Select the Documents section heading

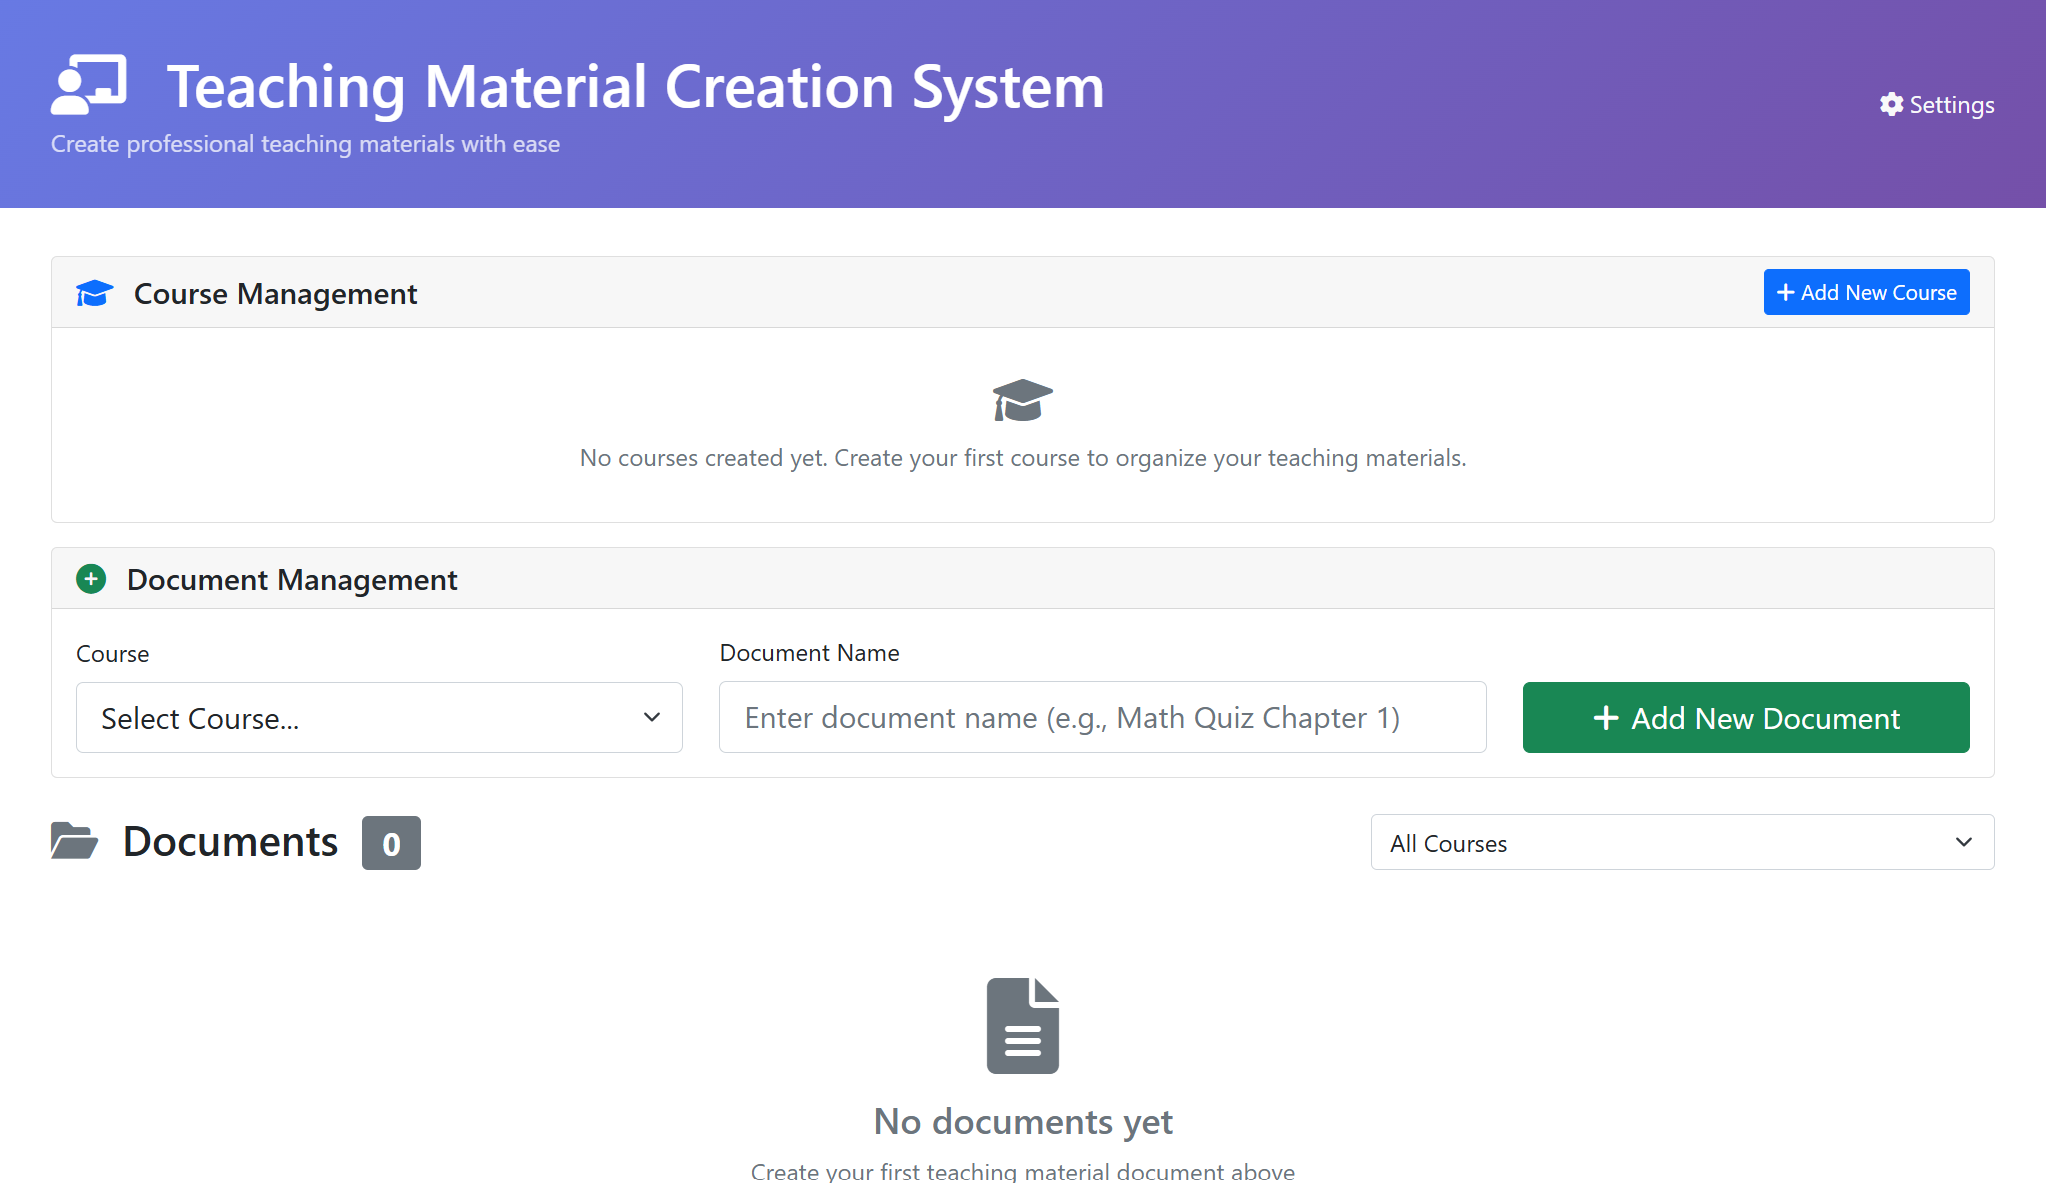pos(229,841)
